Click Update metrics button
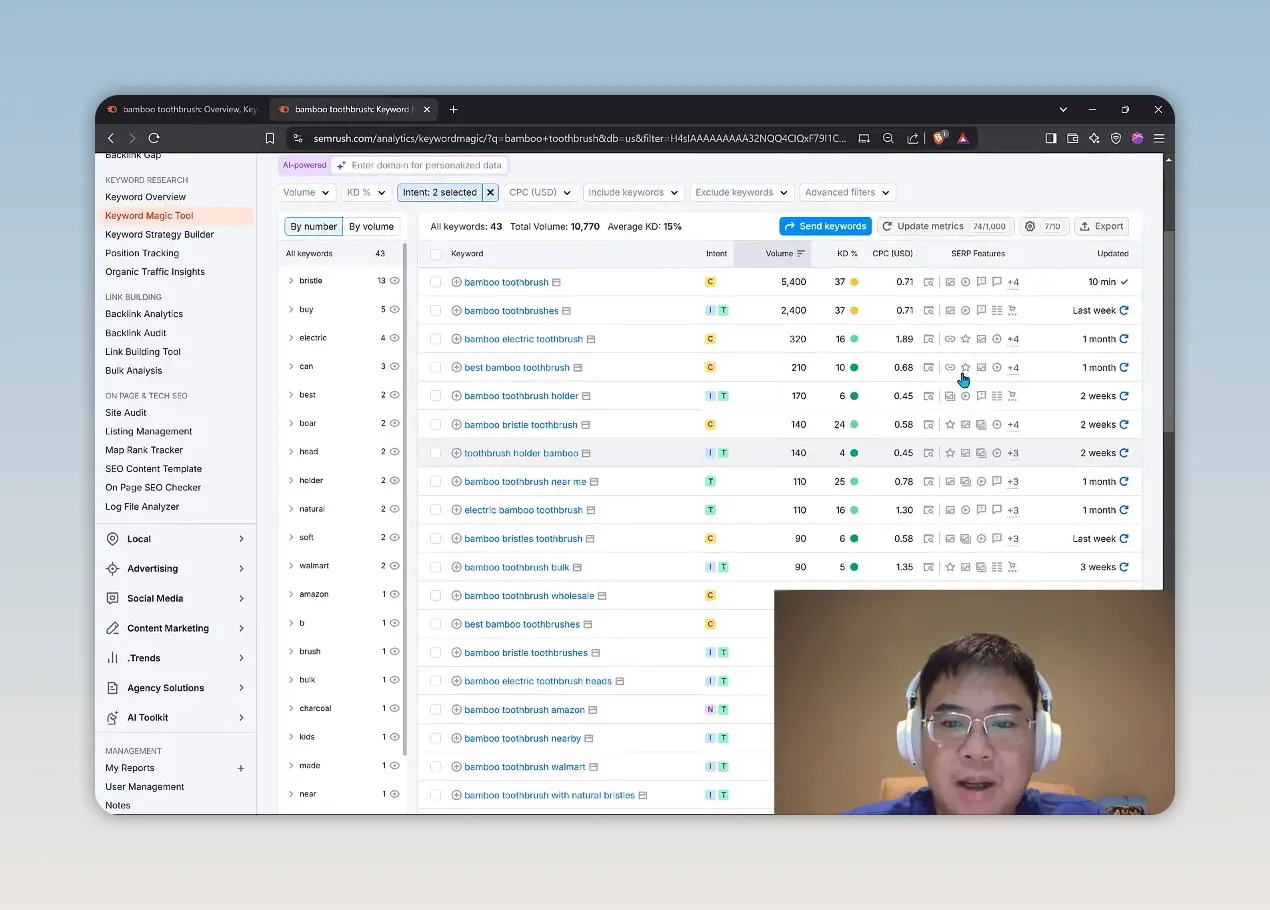The image size is (1270, 910). 945,226
